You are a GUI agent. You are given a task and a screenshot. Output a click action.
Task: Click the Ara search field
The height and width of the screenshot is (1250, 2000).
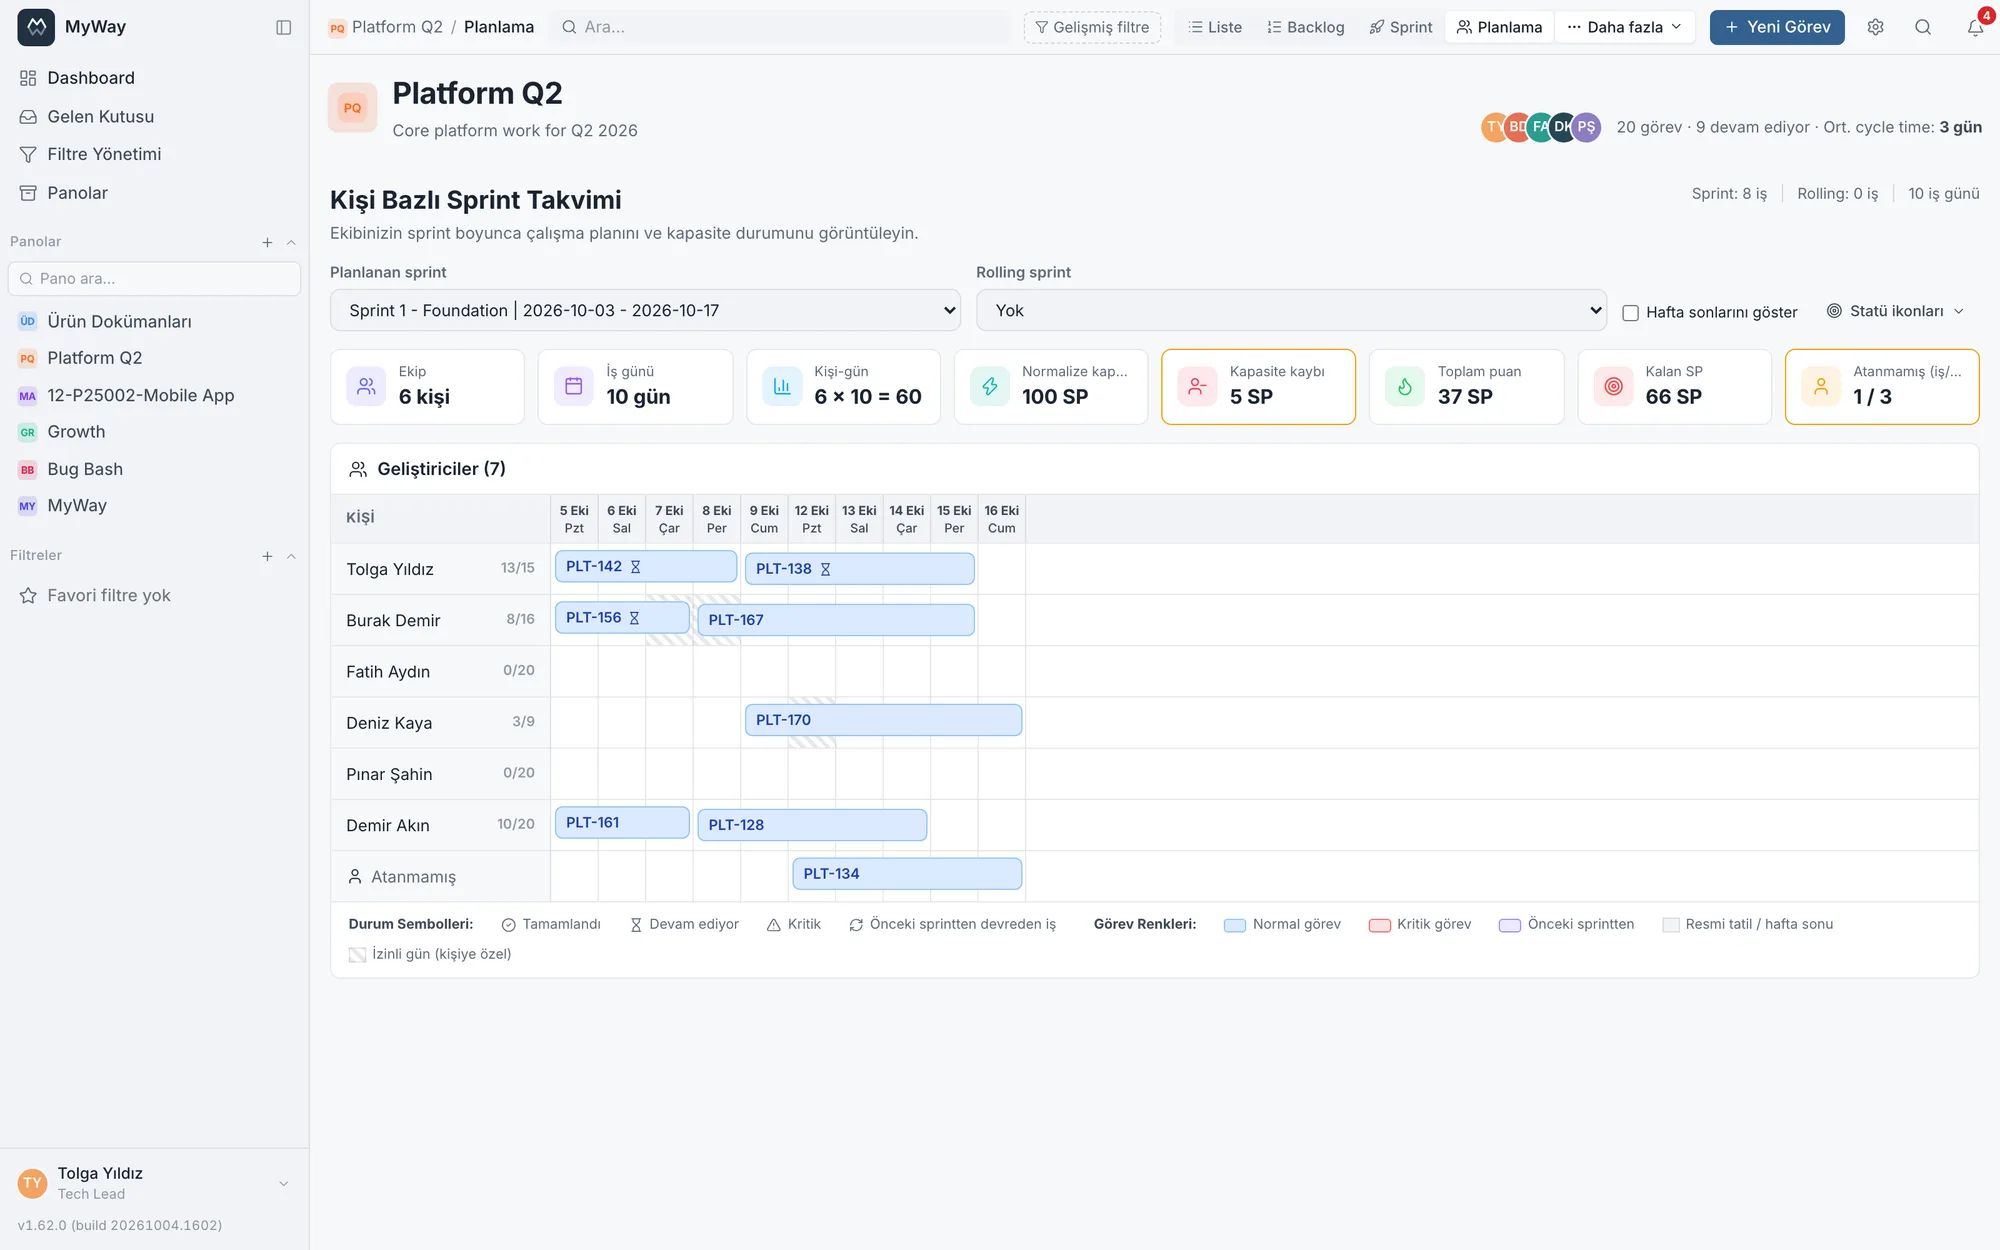click(780, 27)
